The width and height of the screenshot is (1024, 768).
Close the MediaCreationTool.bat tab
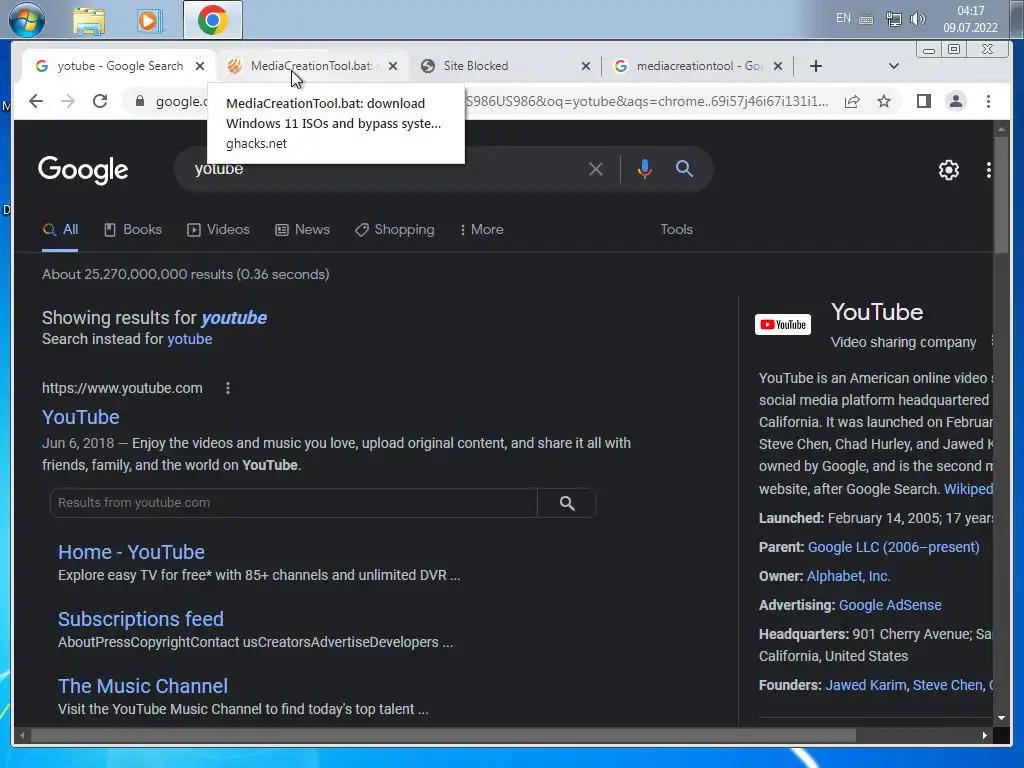[392, 66]
